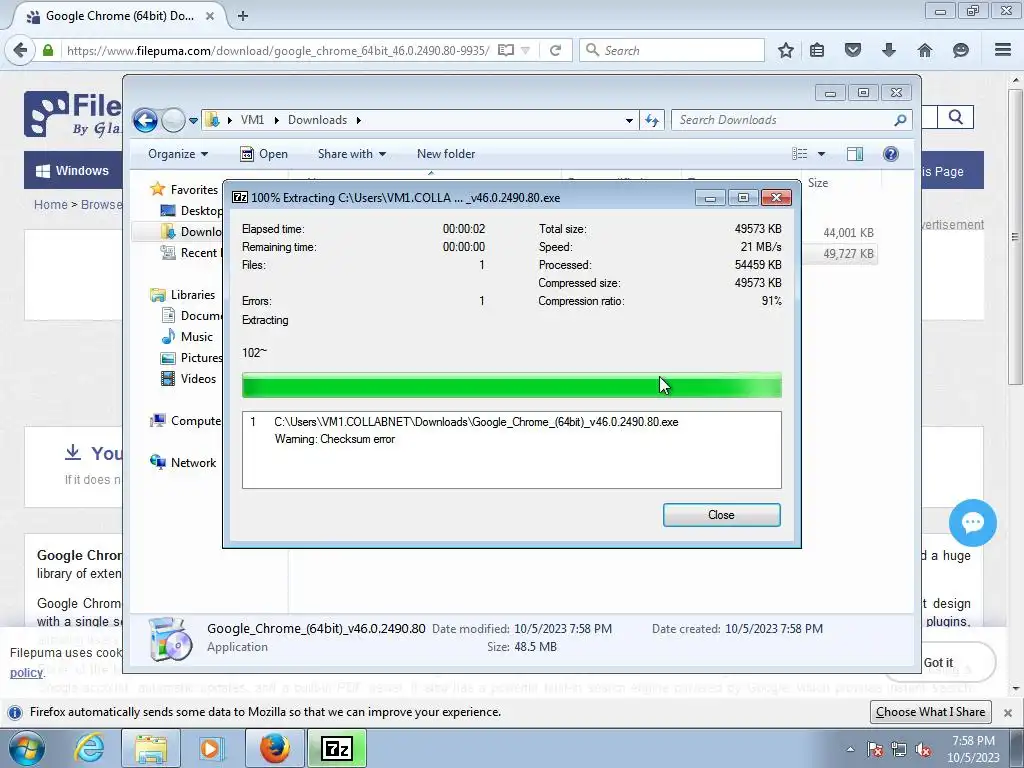Open the blue chat bubble widget
1024x768 pixels.
972,522
